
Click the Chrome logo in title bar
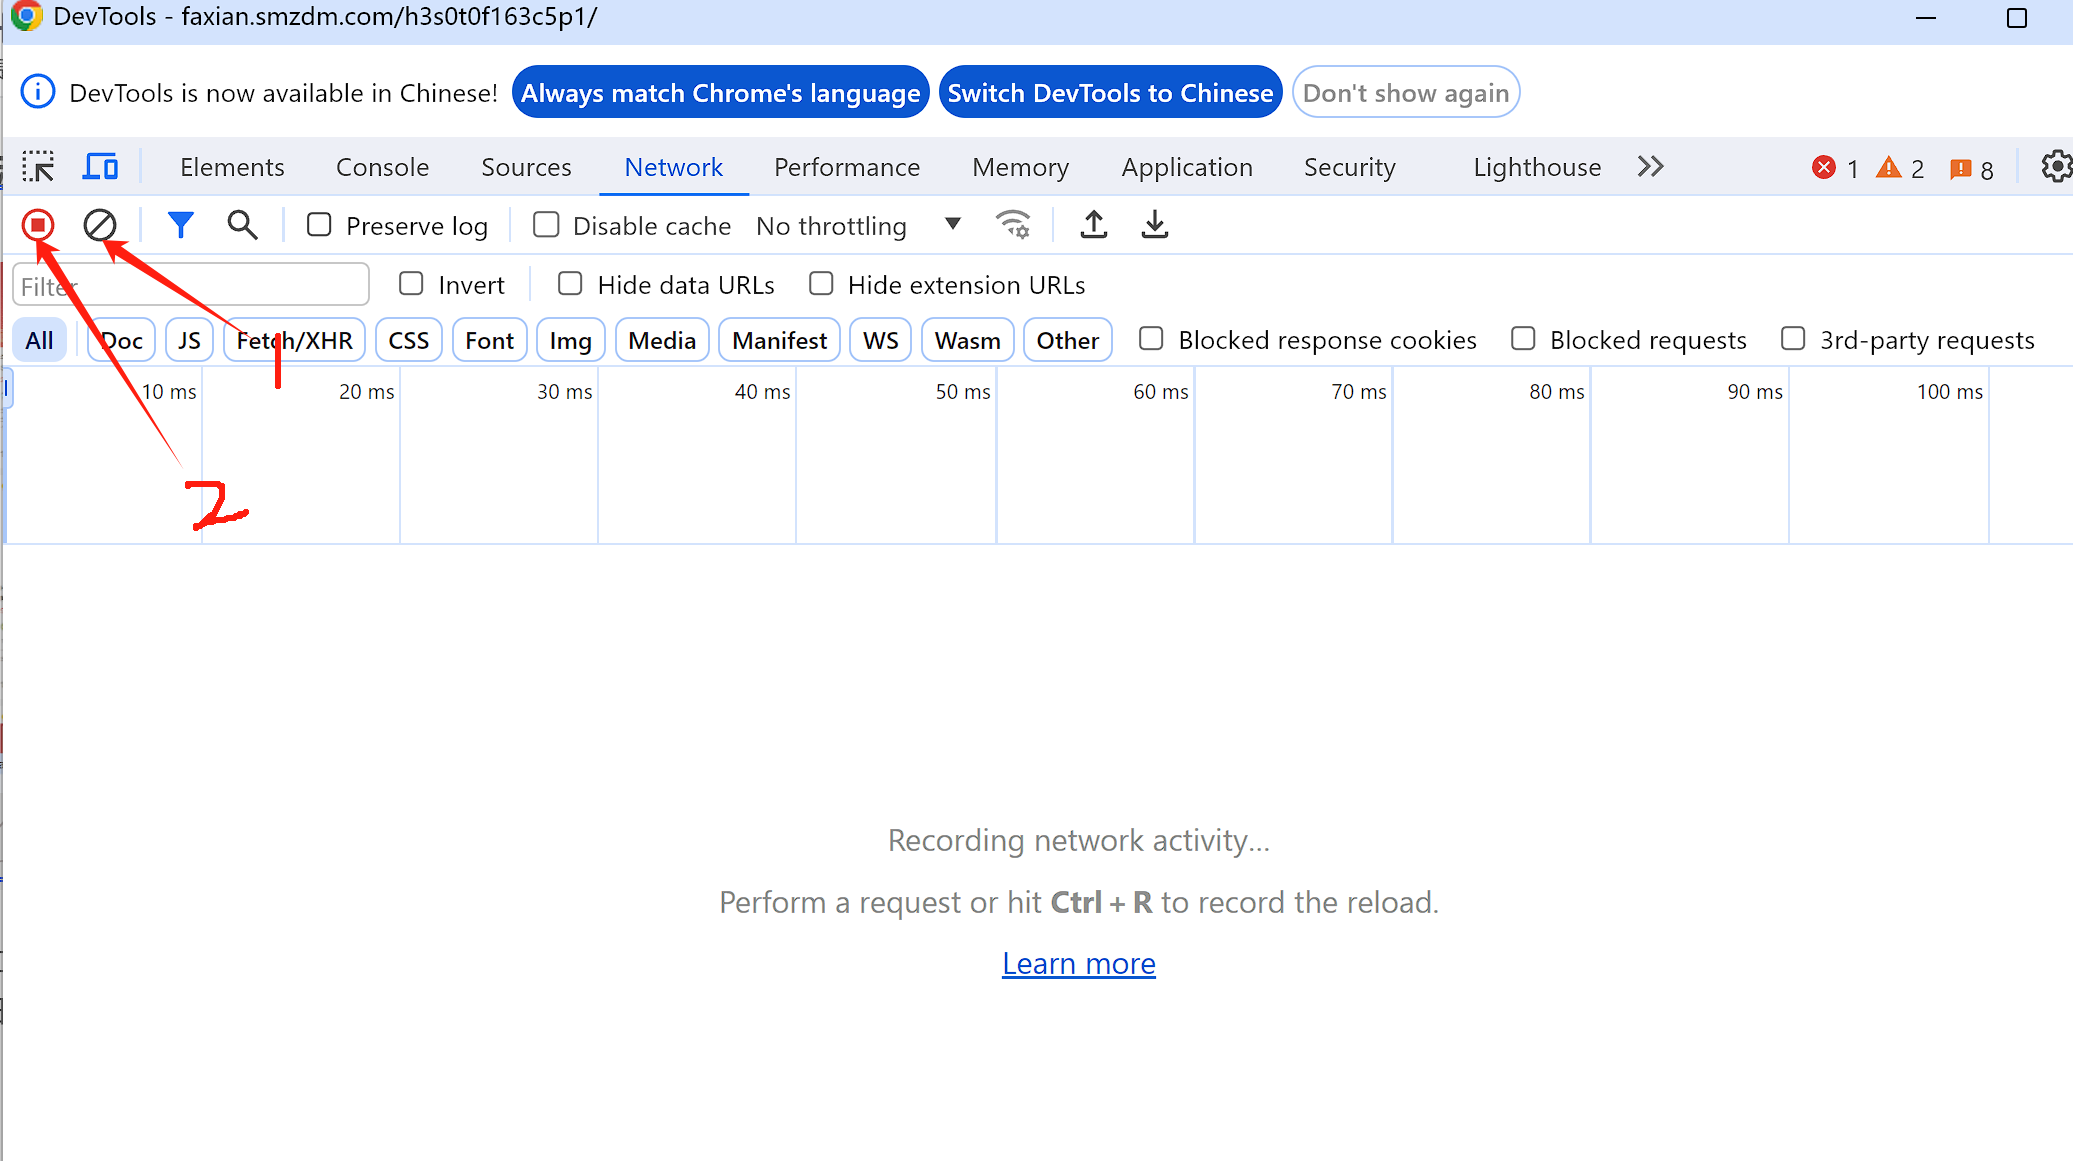point(27,16)
